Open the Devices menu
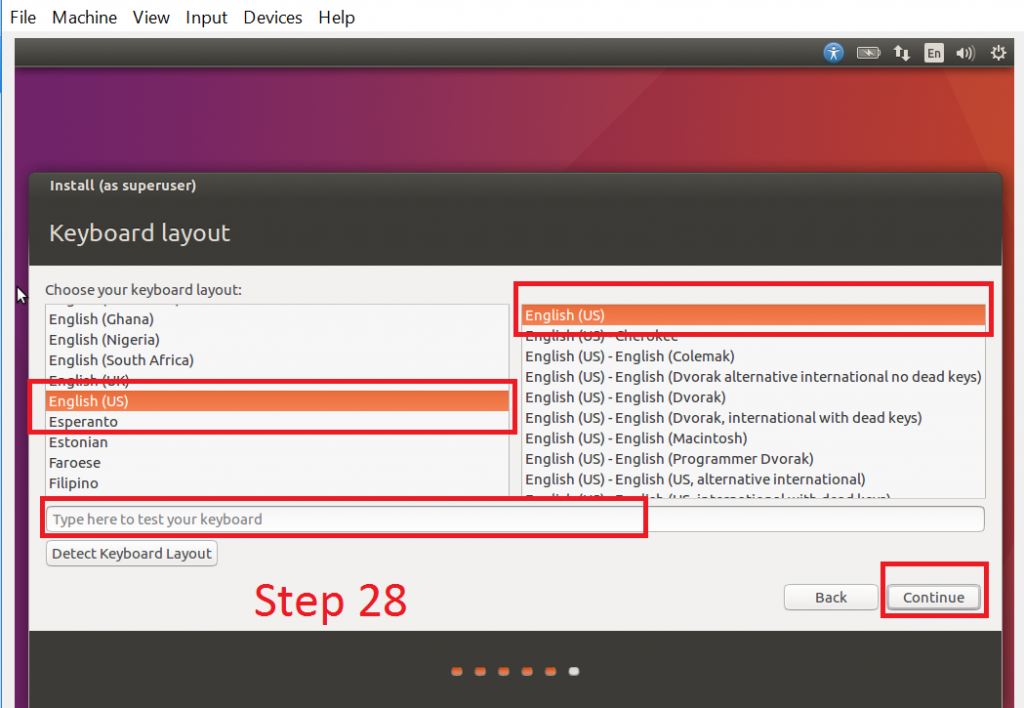 [x=272, y=17]
